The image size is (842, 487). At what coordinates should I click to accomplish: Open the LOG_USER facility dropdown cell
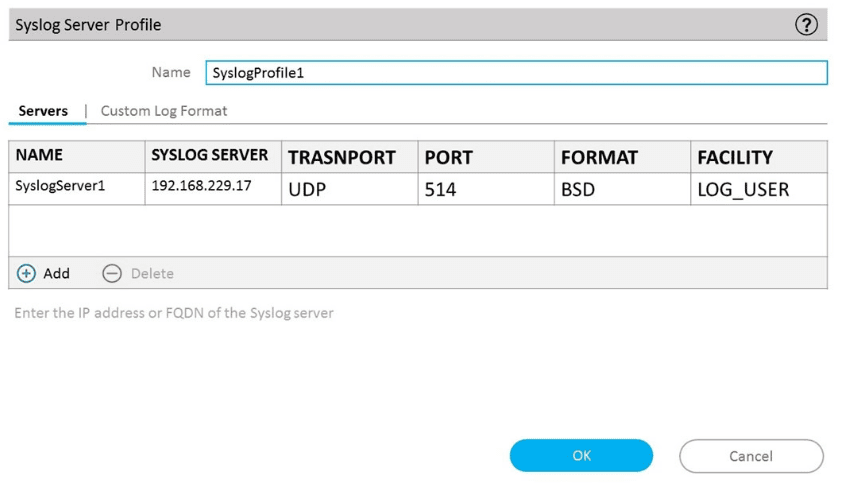point(758,188)
